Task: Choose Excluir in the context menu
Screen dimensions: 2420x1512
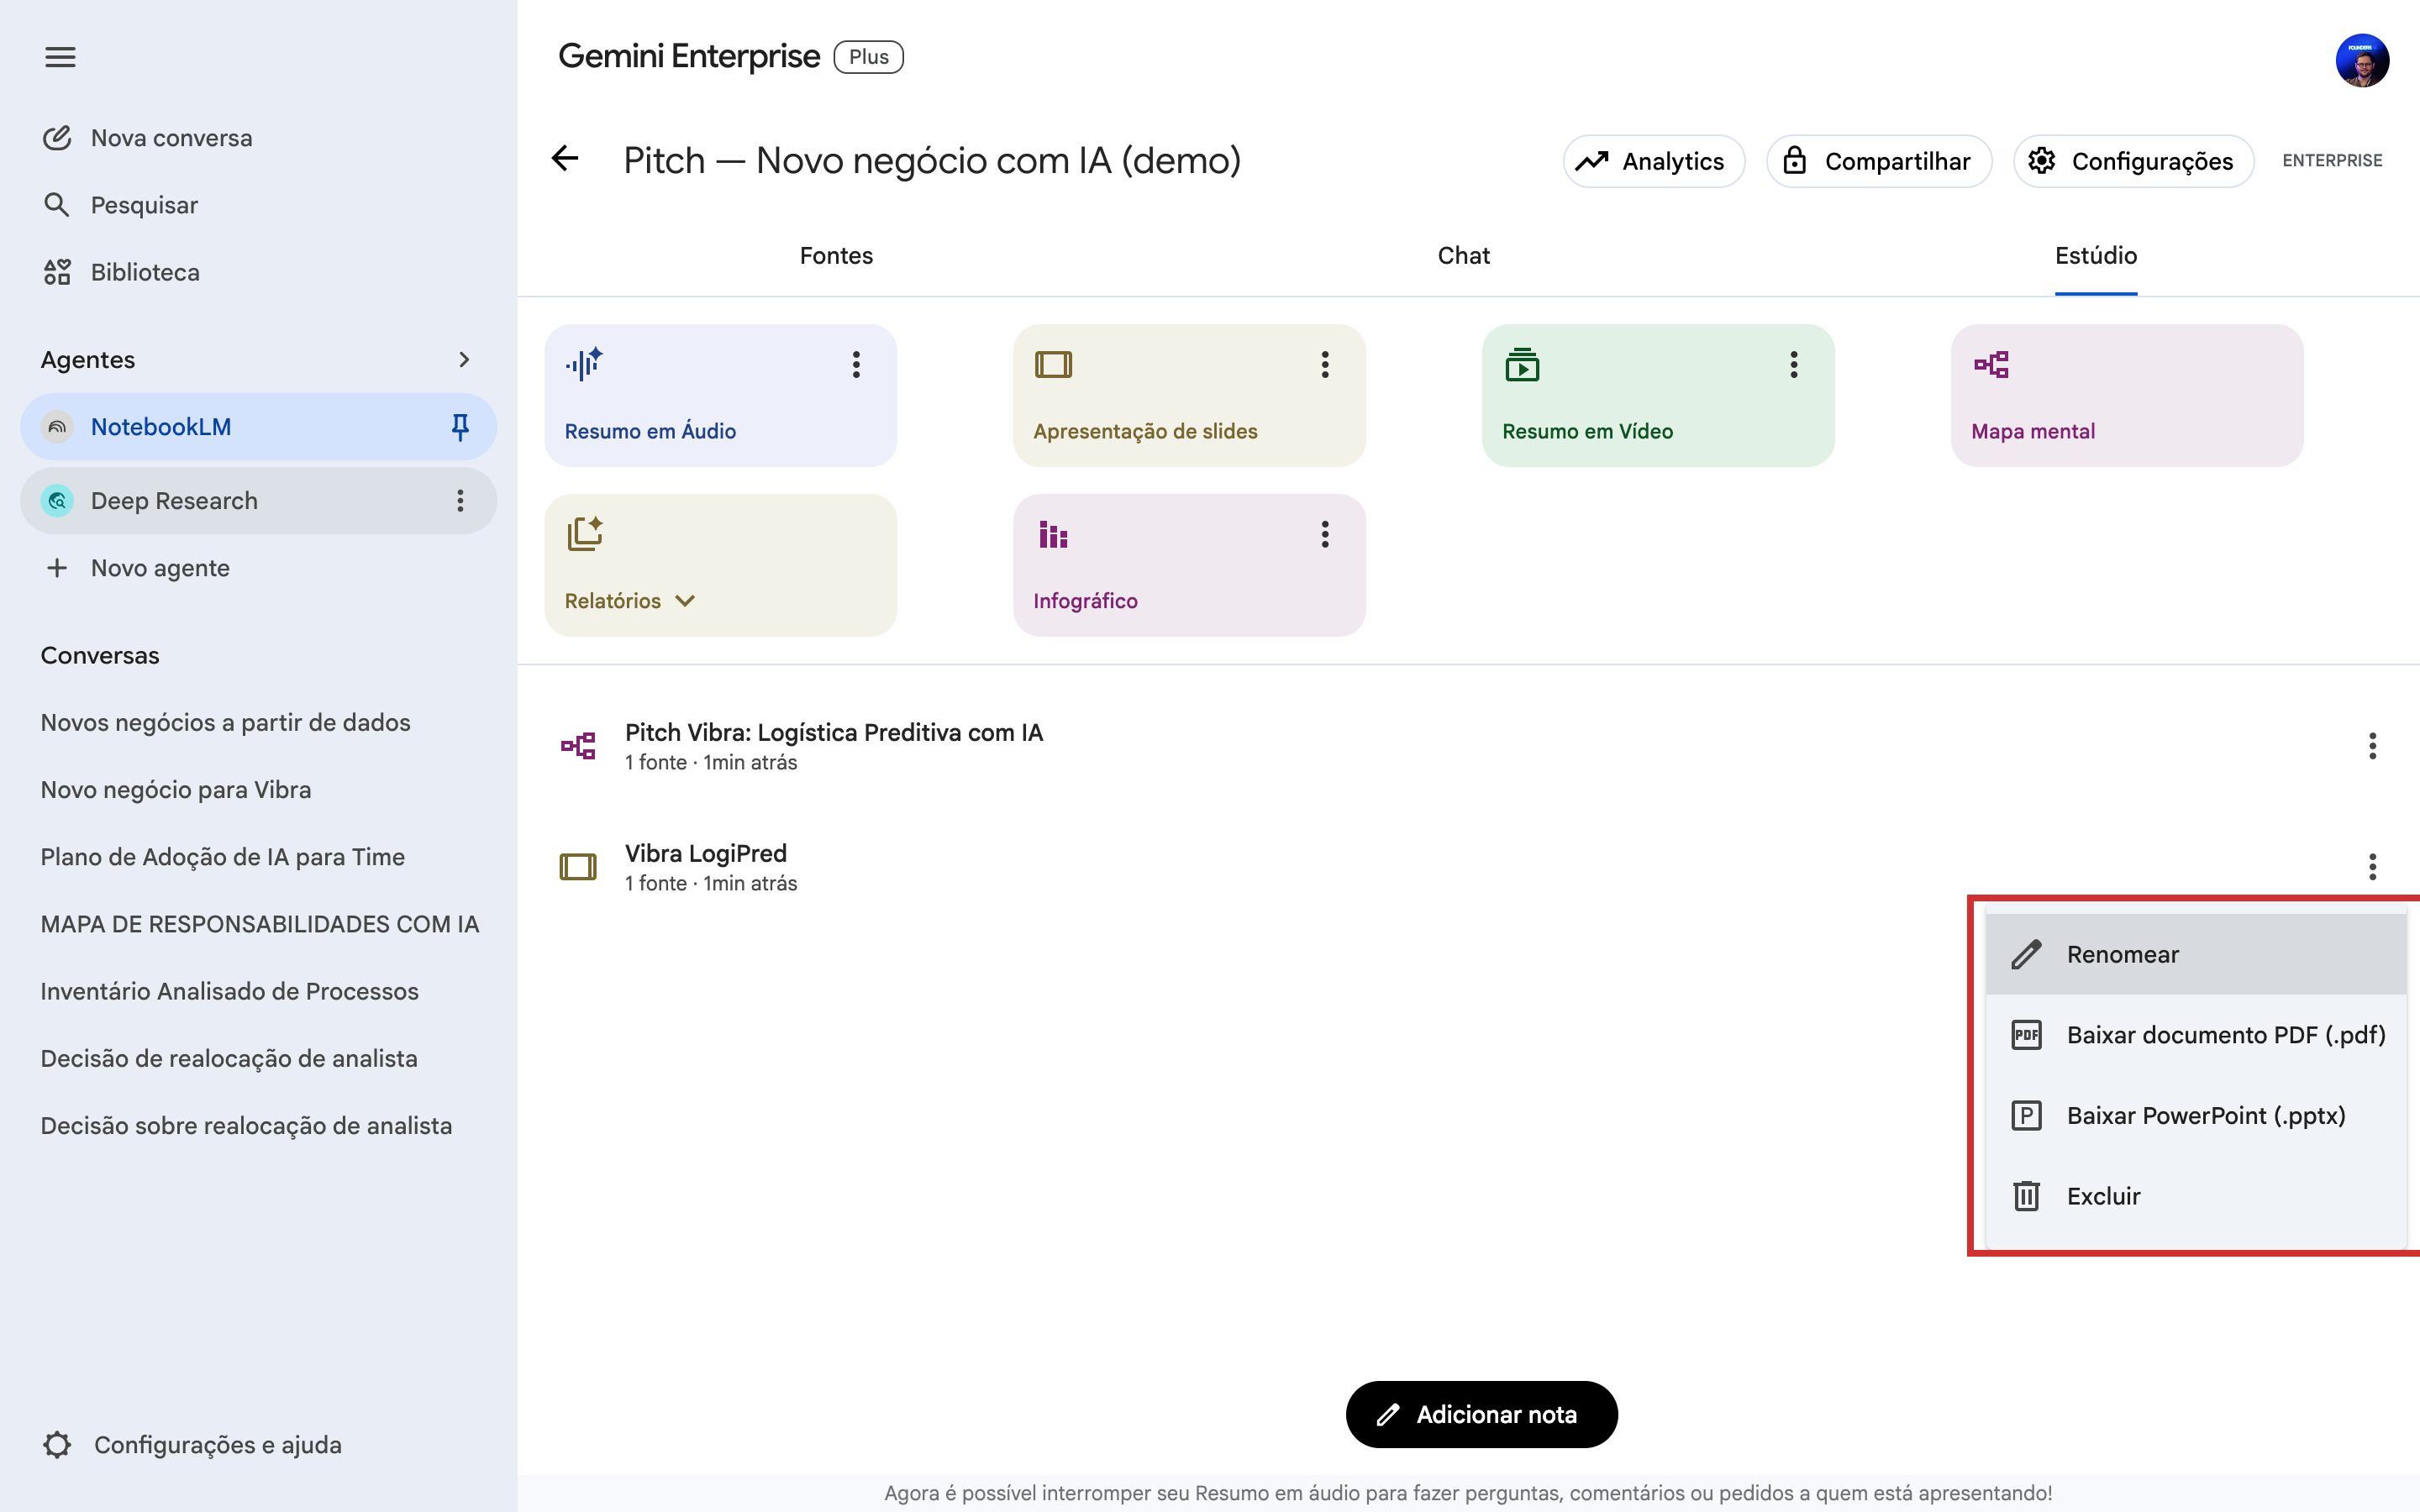Action: tap(2195, 1196)
